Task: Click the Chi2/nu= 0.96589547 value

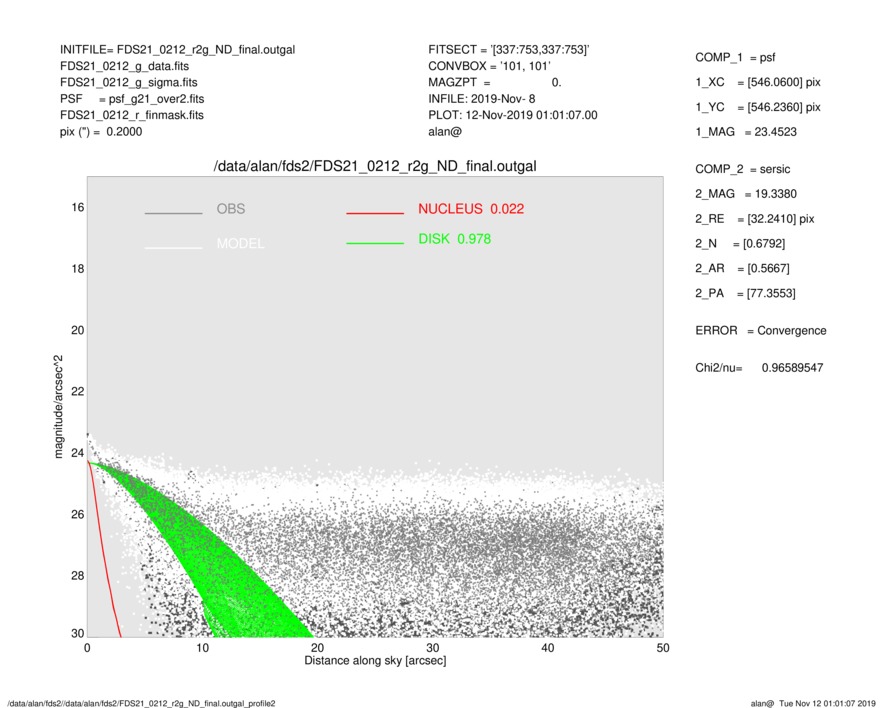Action: pos(759,368)
